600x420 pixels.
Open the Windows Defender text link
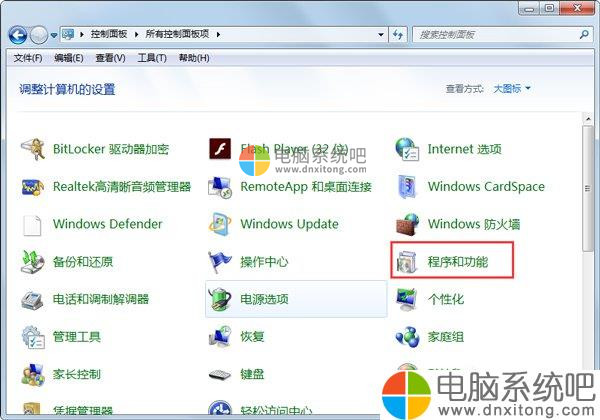tap(108, 224)
